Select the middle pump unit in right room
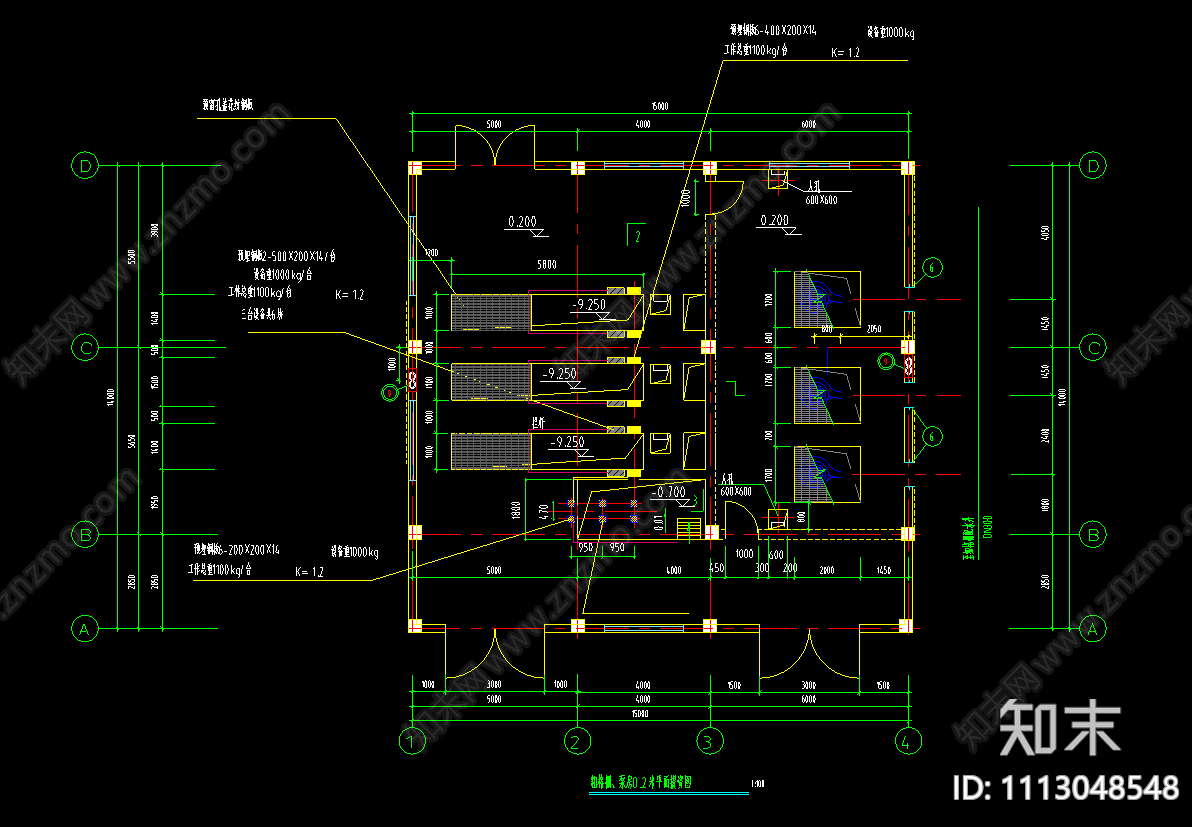 pos(826,397)
